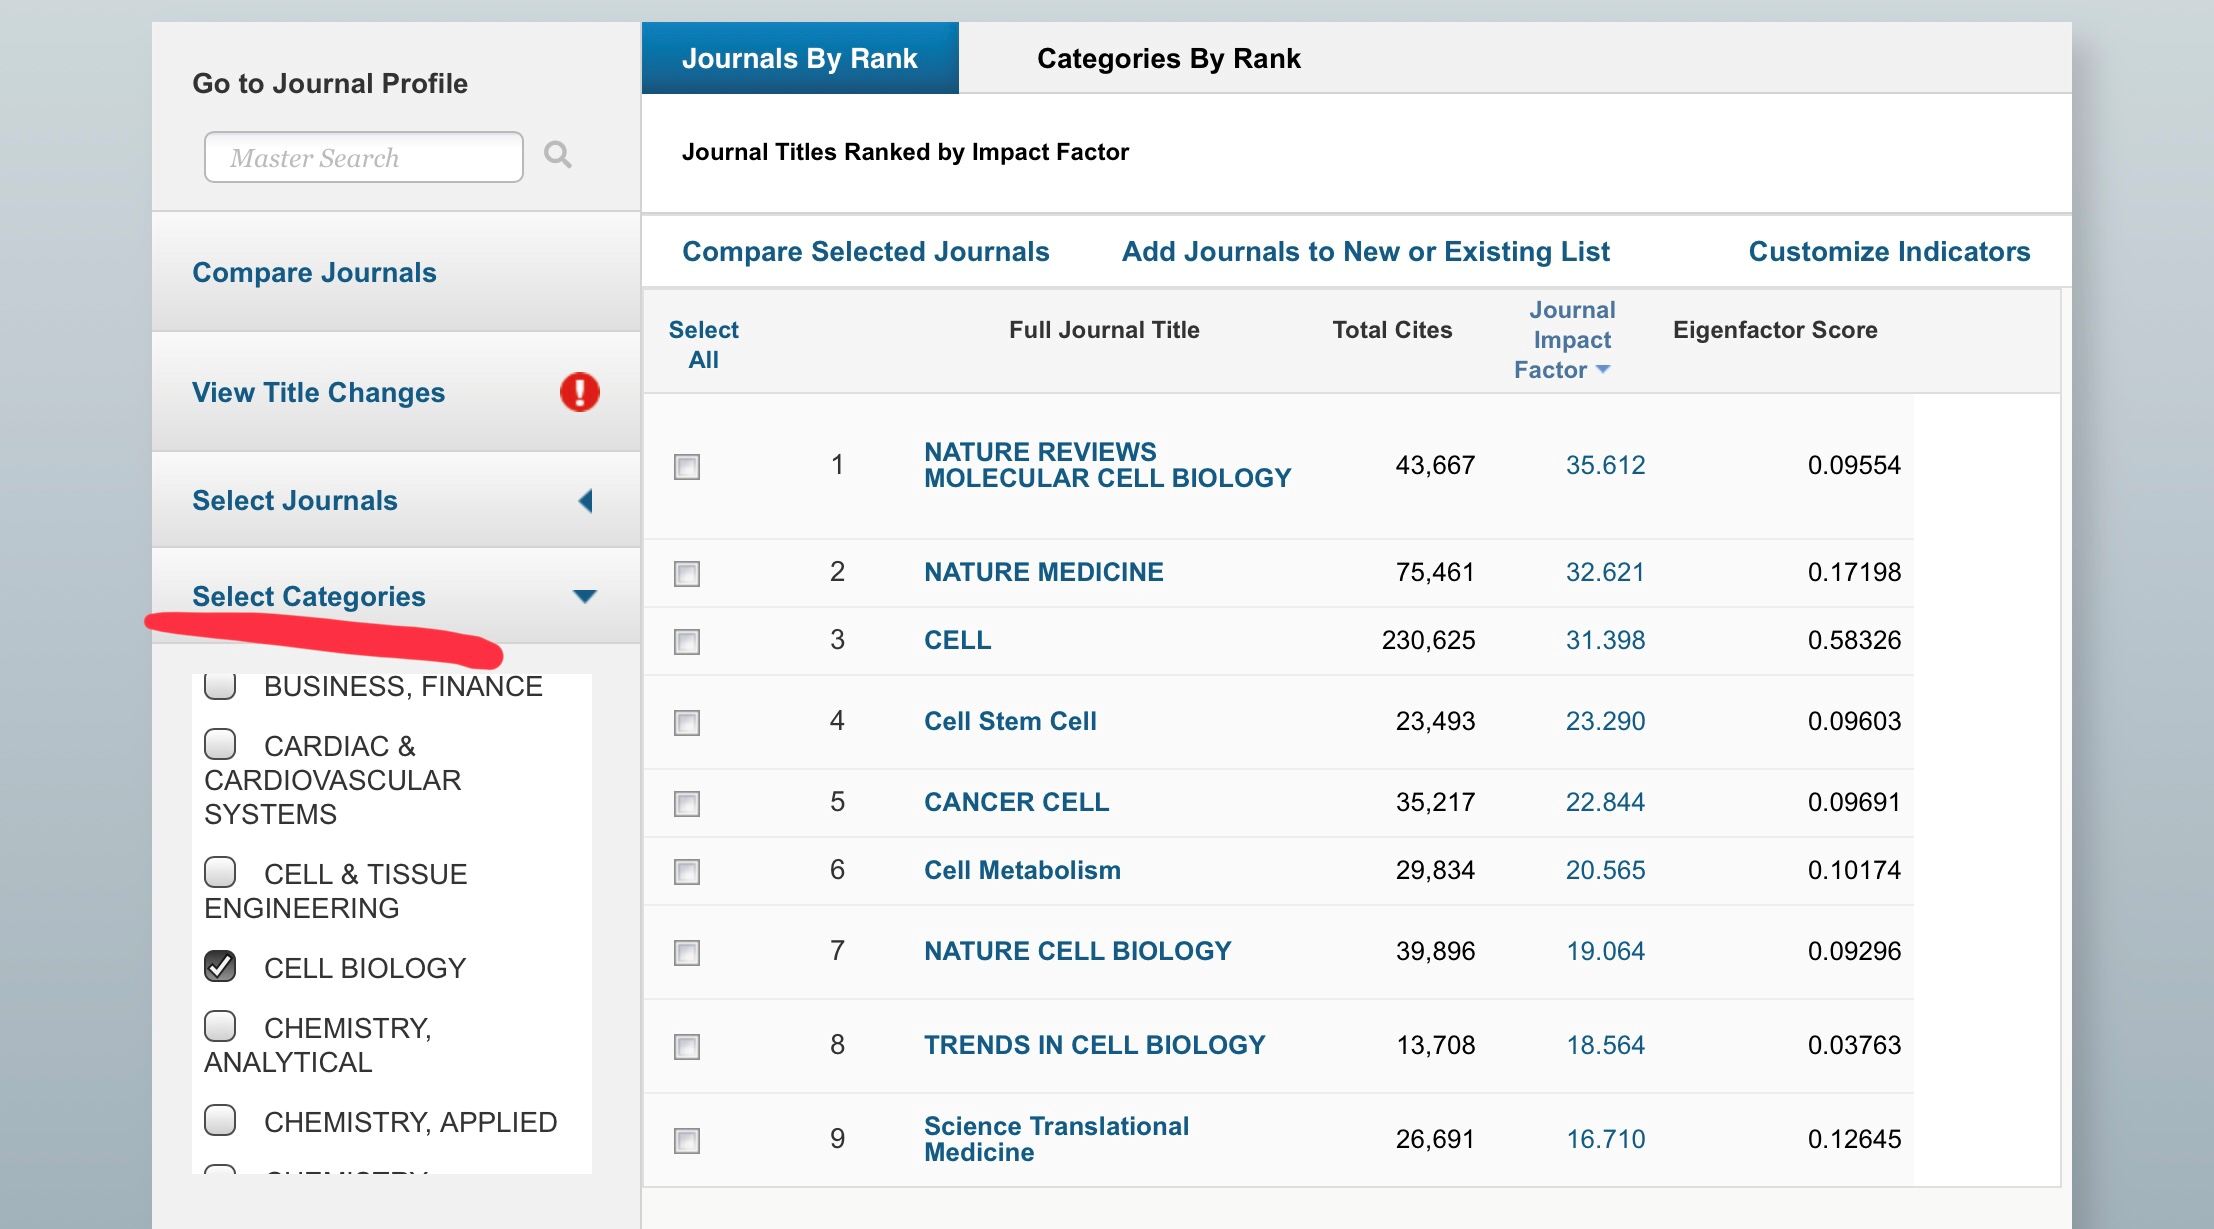
Task: Click Select All in the table header
Action: [x=703, y=345]
